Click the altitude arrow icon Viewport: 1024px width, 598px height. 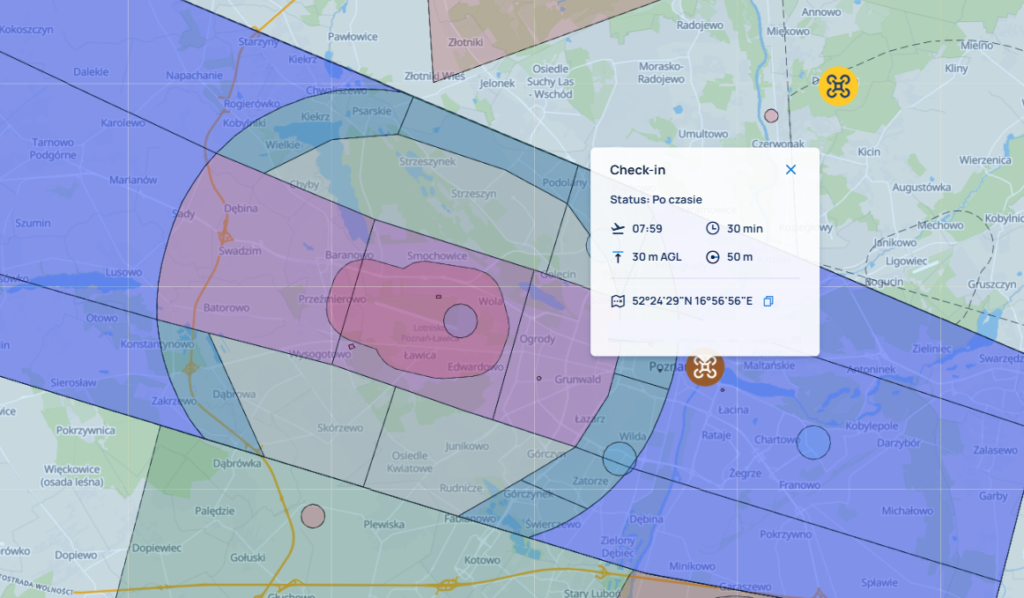point(618,257)
